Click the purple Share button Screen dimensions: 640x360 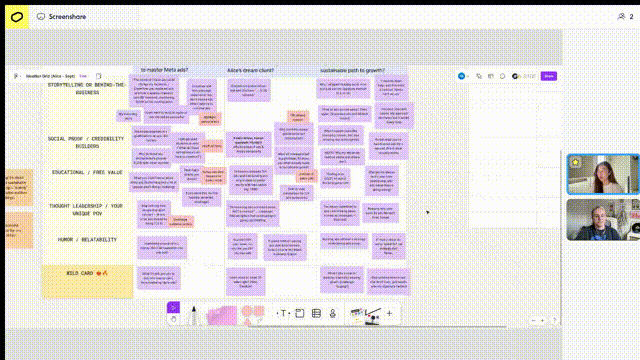coord(549,76)
